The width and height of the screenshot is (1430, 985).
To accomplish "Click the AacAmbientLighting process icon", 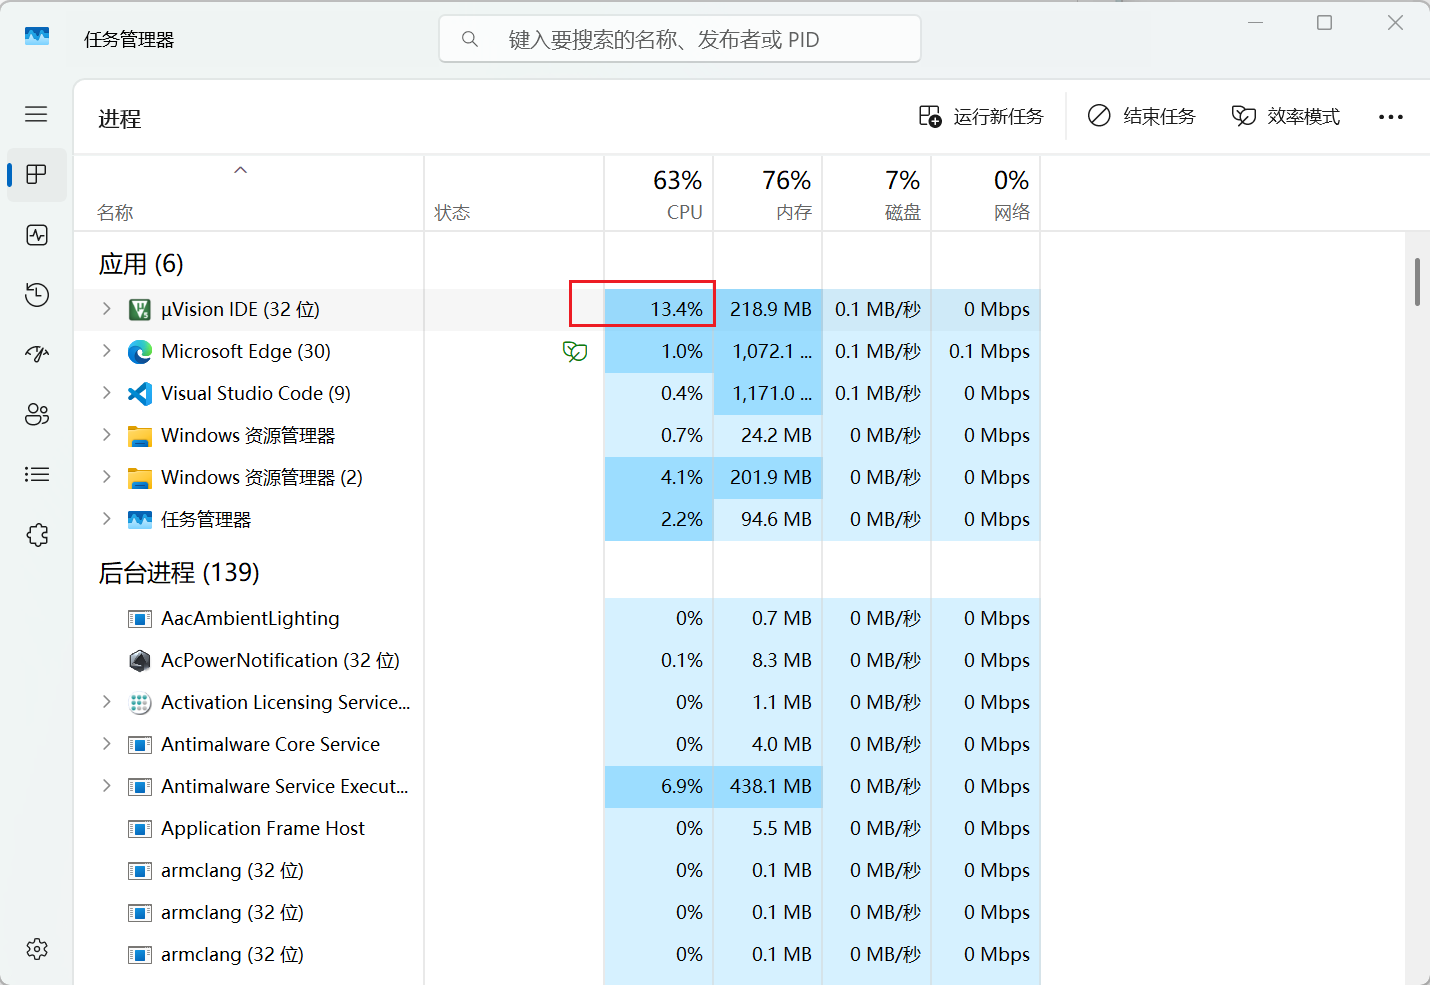I will pos(140,619).
